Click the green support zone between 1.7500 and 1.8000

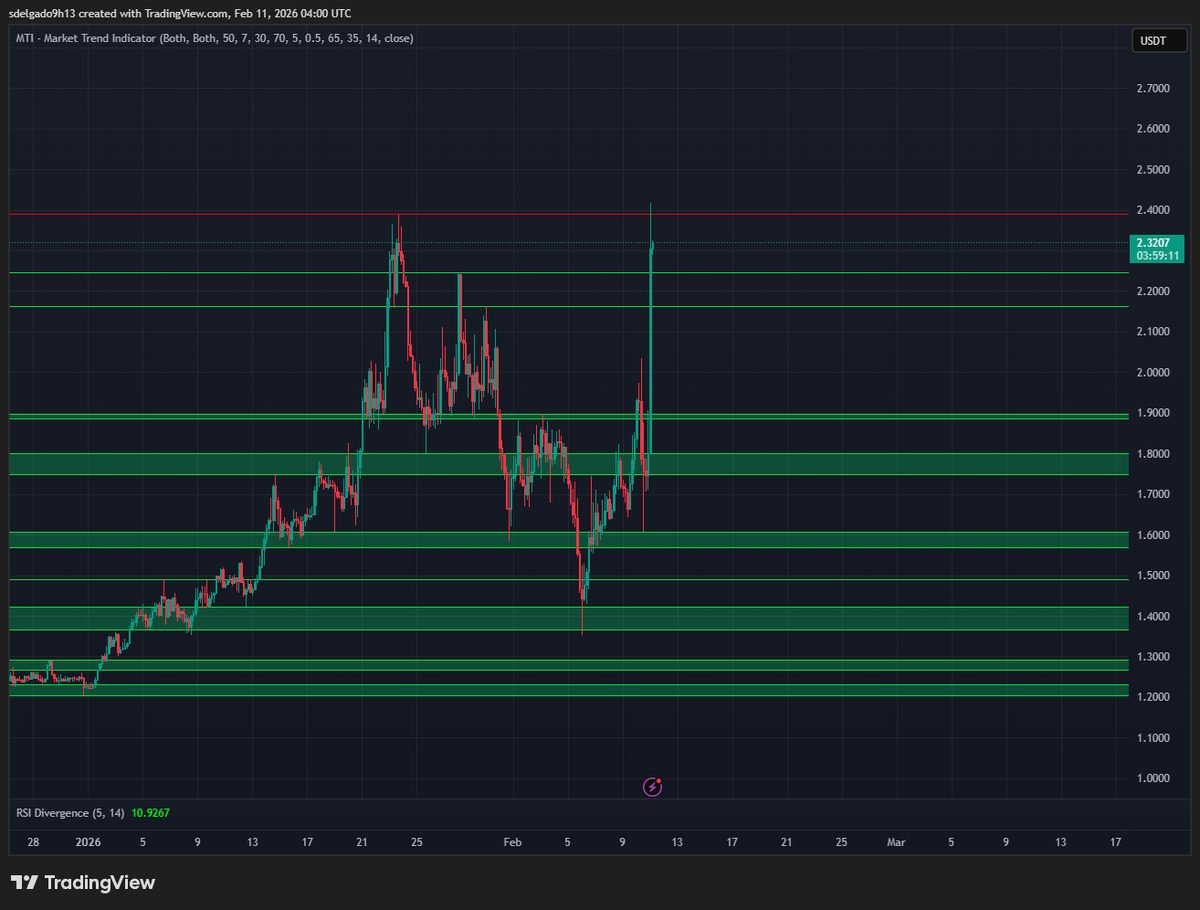[x=568, y=464]
